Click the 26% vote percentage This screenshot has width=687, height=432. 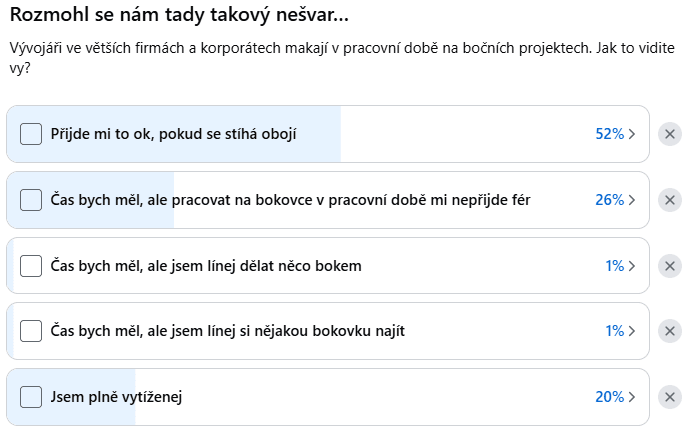(609, 200)
